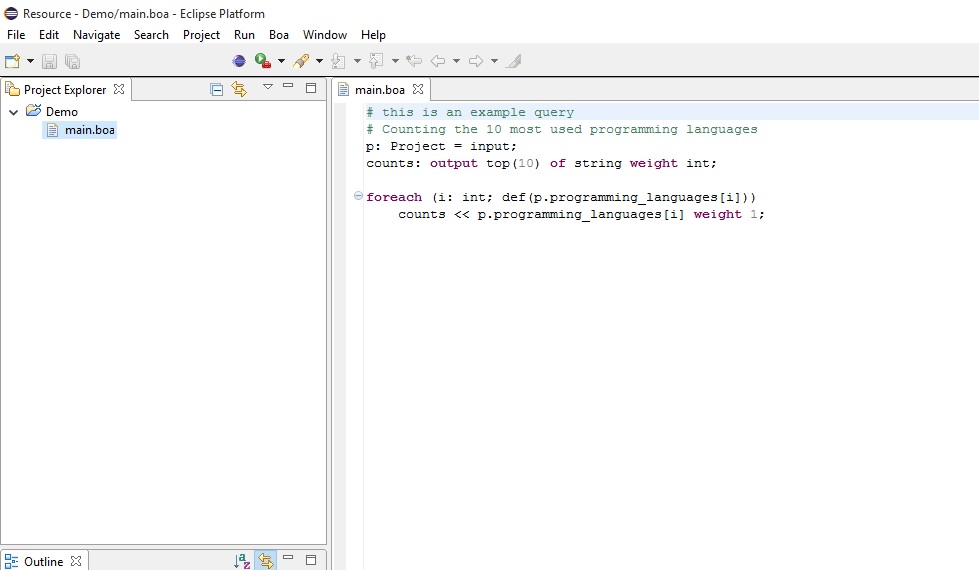
Task: Minimize the Project Explorer panel
Action: coord(288,87)
